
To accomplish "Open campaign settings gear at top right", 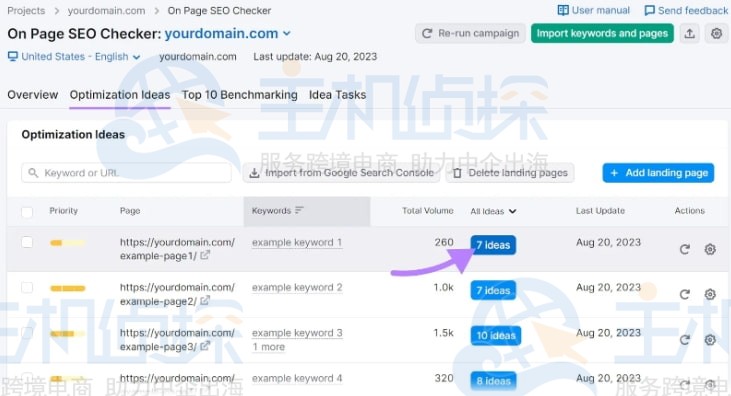I will pos(717,34).
